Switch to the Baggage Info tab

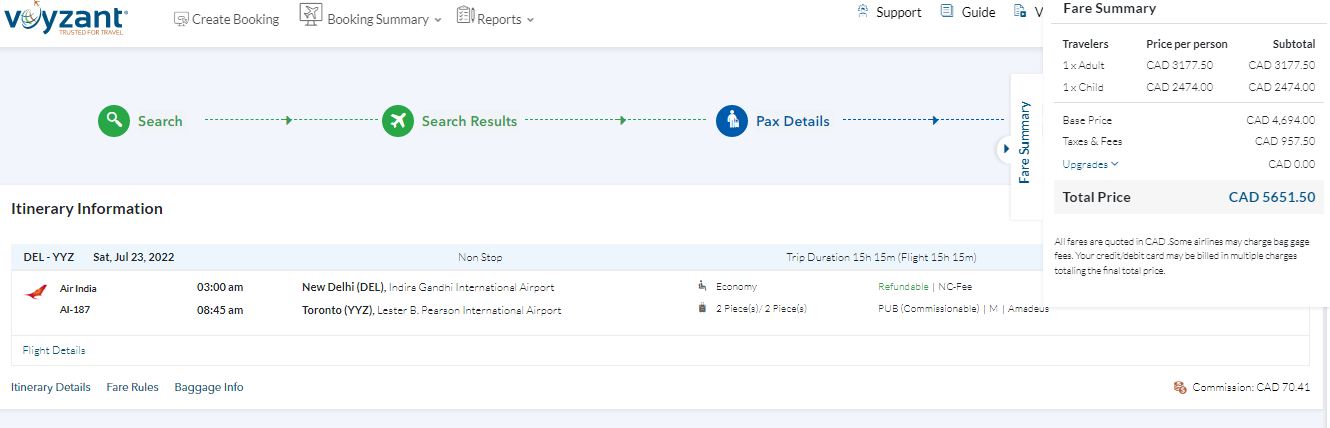point(208,387)
